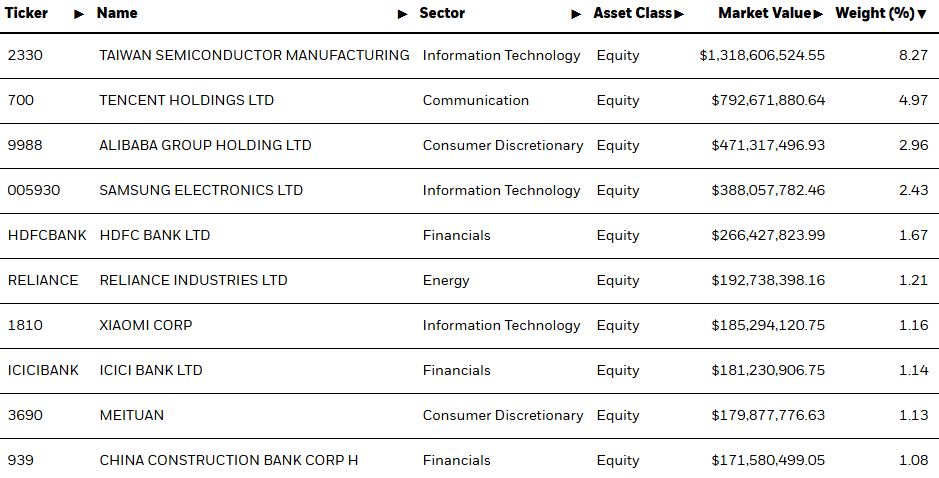Select the Tencent Holdings Ltd name

186,101
